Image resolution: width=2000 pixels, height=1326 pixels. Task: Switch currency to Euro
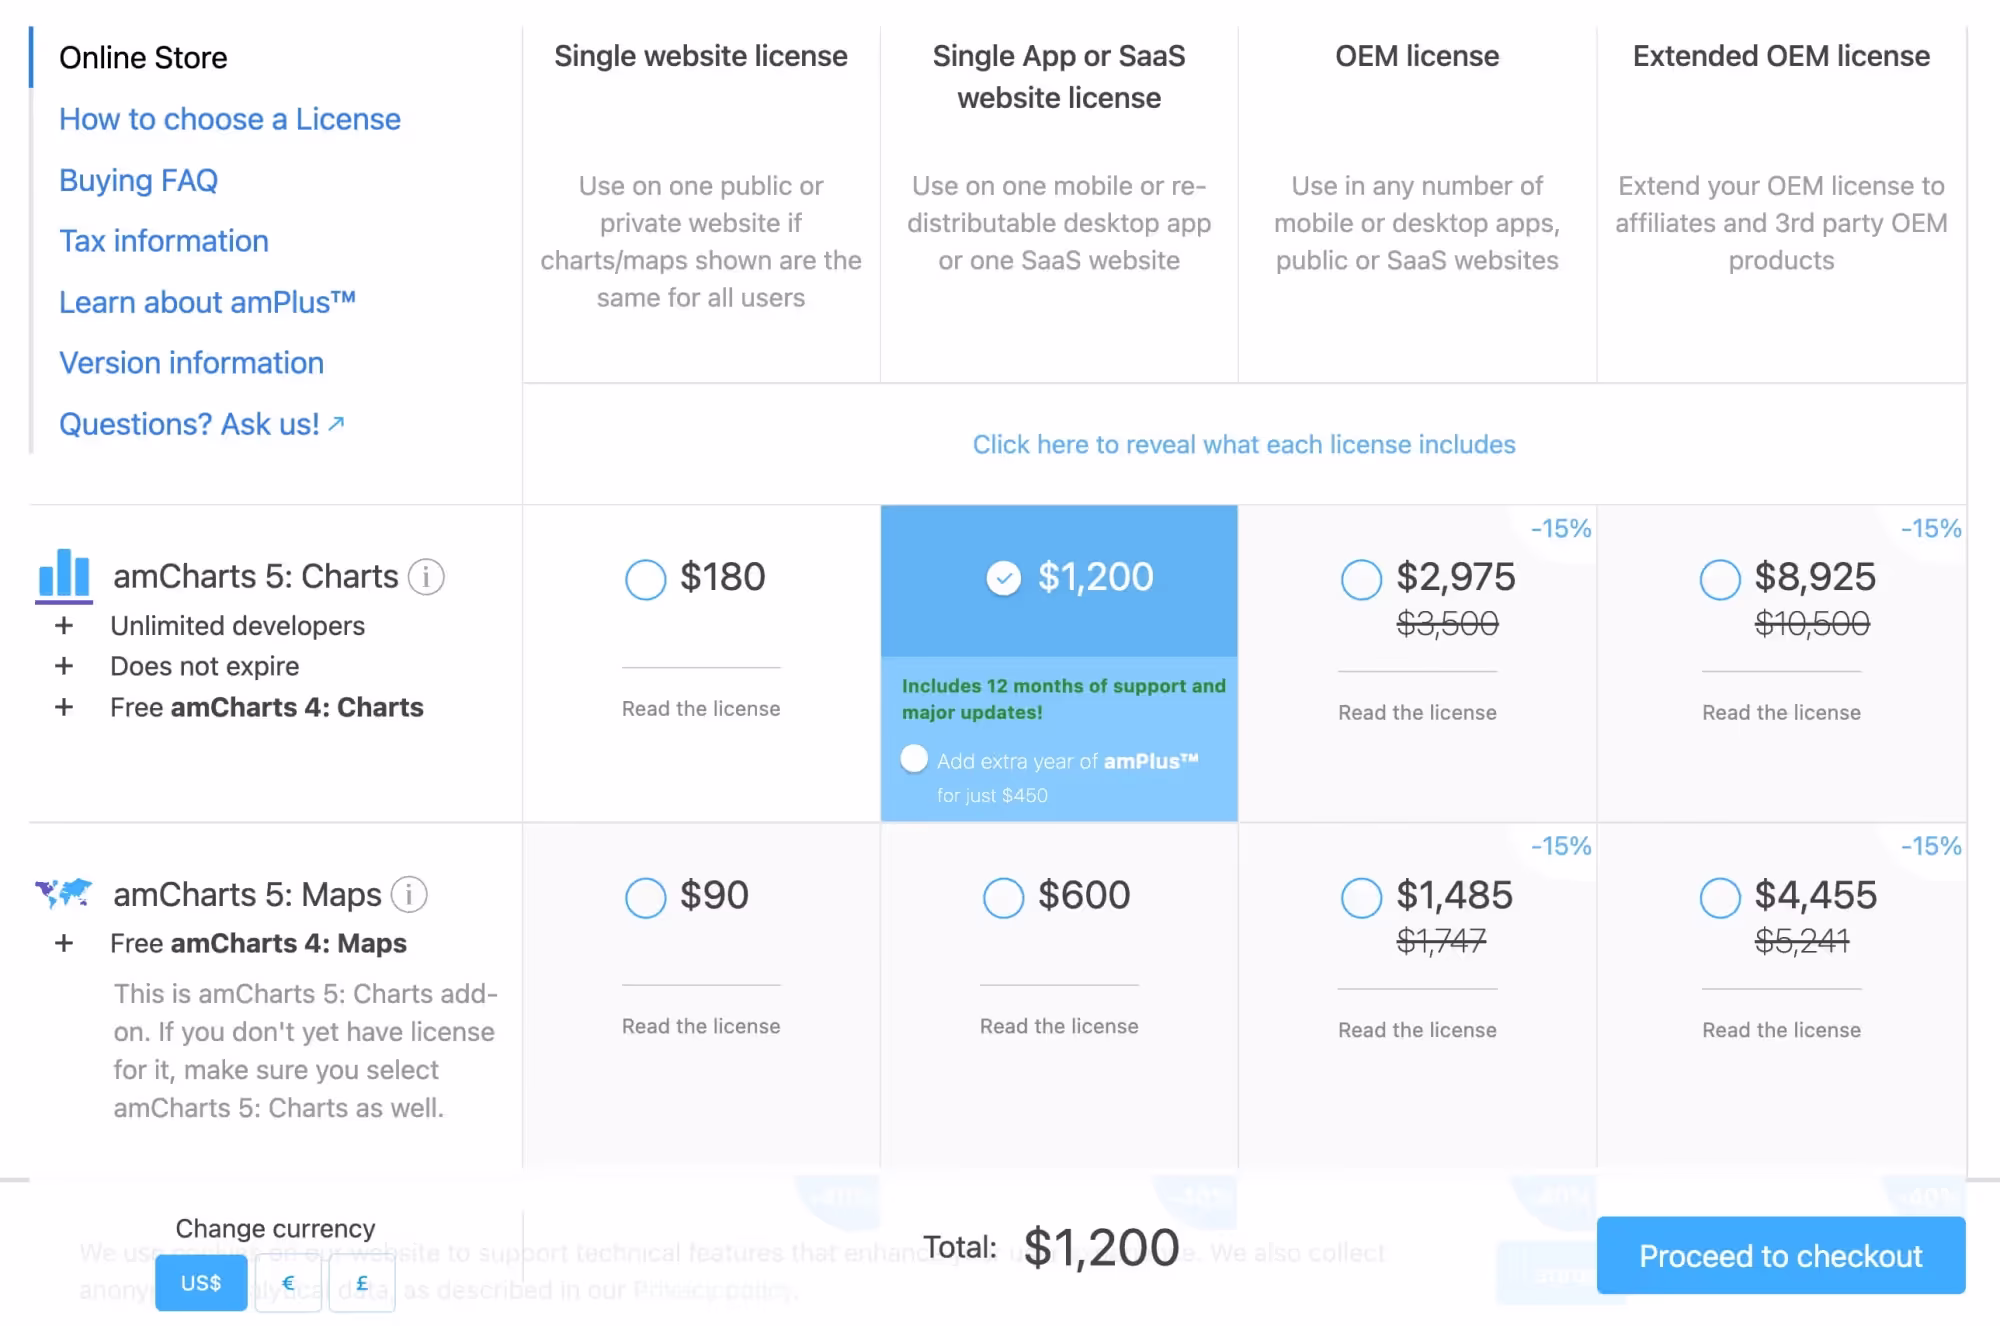[x=288, y=1283]
